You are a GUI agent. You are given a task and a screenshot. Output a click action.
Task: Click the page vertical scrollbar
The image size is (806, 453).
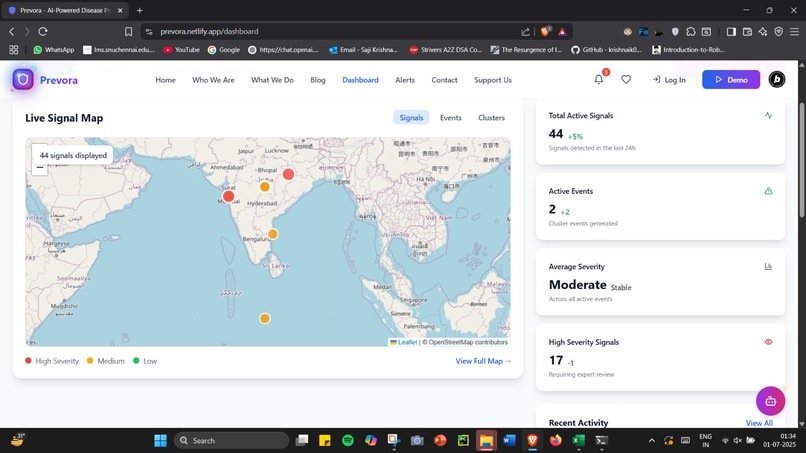[x=801, y=159]
